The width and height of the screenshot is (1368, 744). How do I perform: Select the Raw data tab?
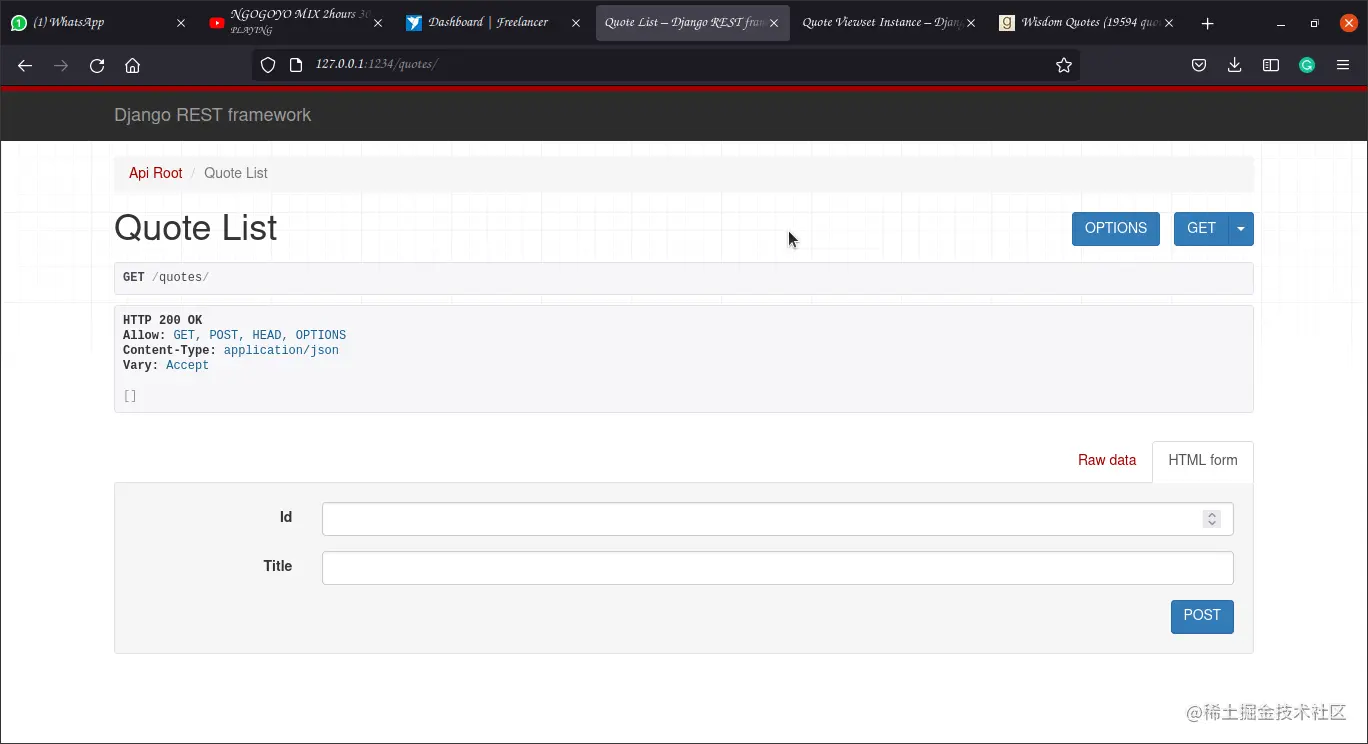tap(1107, 461)
